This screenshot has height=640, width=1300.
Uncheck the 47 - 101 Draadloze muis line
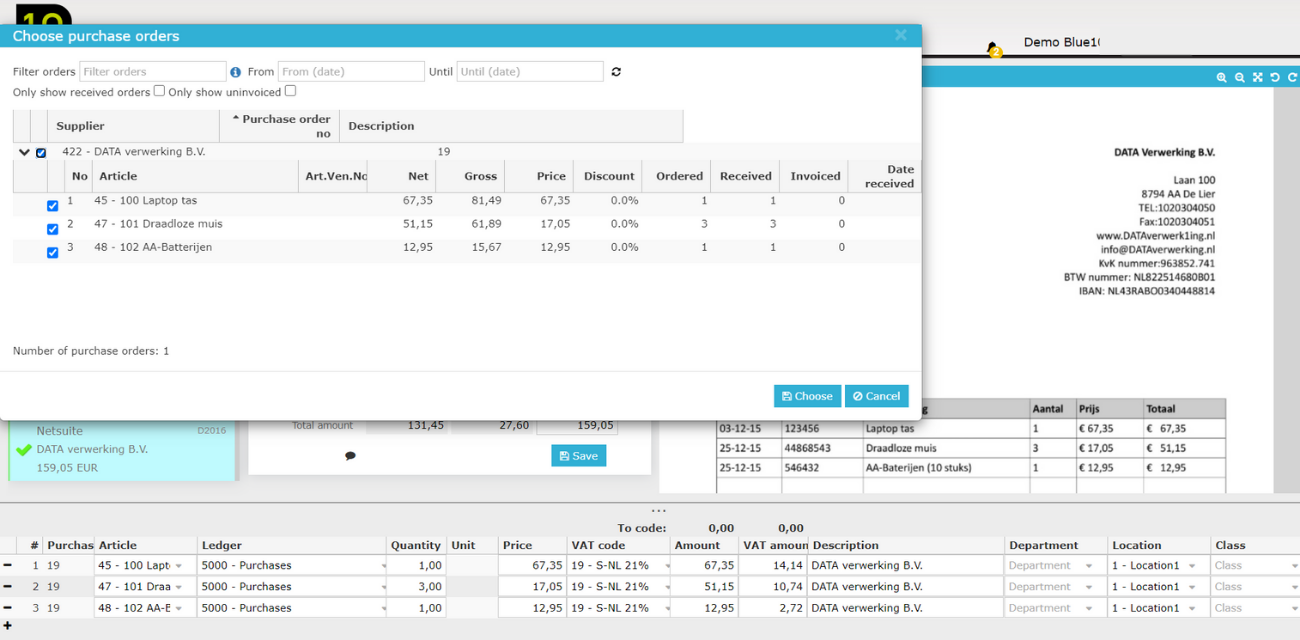pyautogui.click(x=53, y=229)
